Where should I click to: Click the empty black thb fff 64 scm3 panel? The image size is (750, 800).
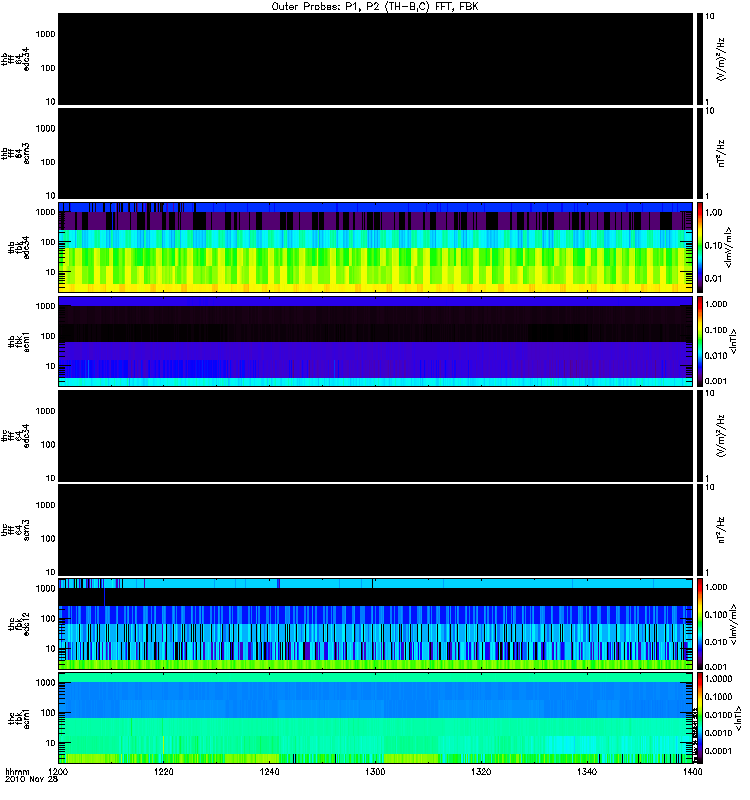coord(375,153)
